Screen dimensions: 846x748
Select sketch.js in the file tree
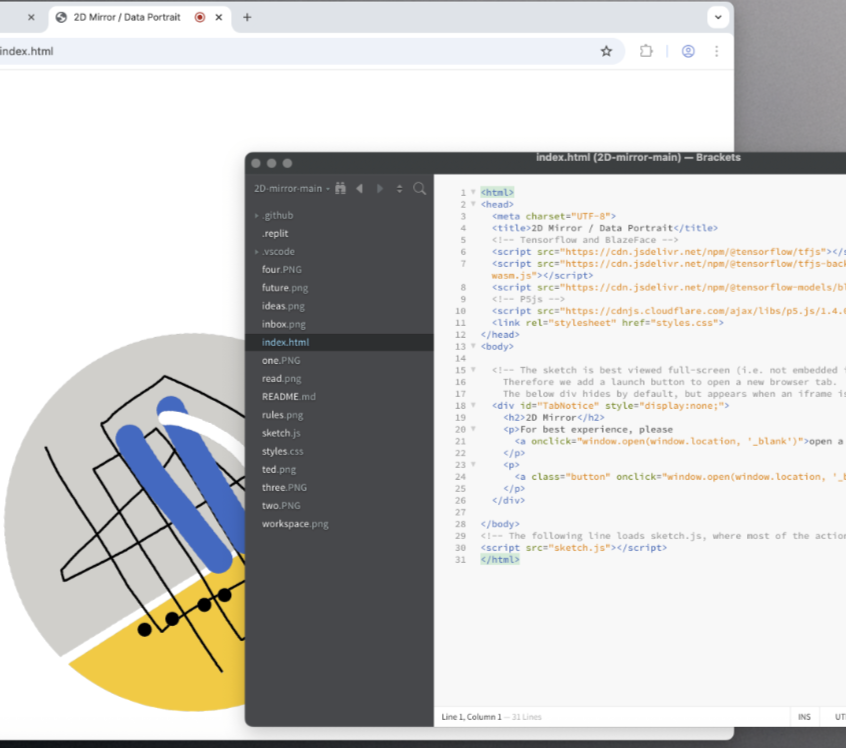[281, 433]
